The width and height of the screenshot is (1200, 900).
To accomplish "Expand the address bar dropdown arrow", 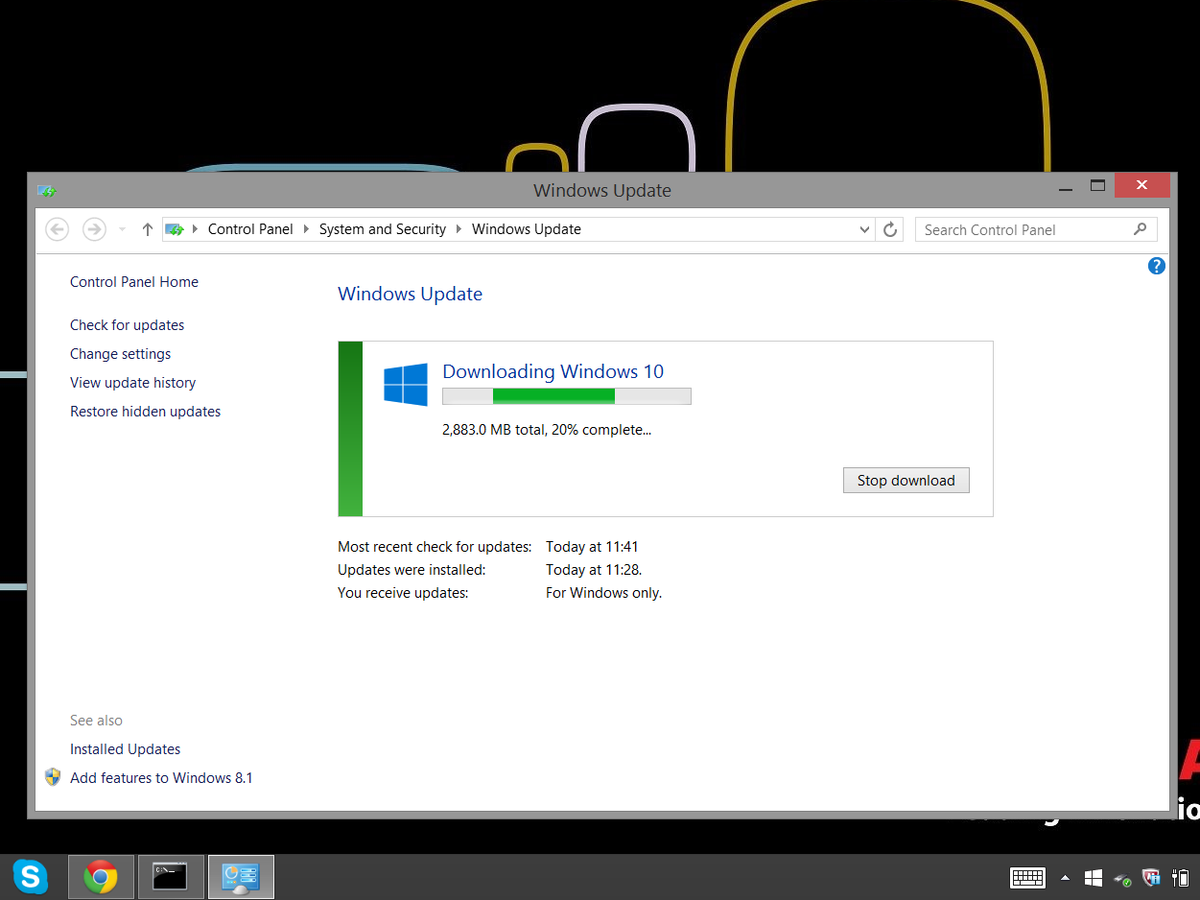I will pos(864,229).
